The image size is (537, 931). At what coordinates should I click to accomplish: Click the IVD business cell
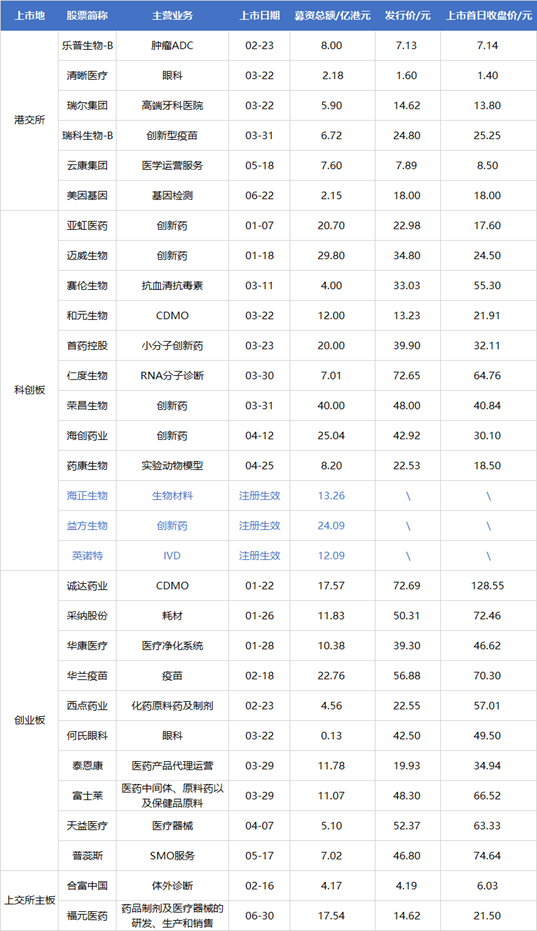pyautogui.click(x=172, y=556)
